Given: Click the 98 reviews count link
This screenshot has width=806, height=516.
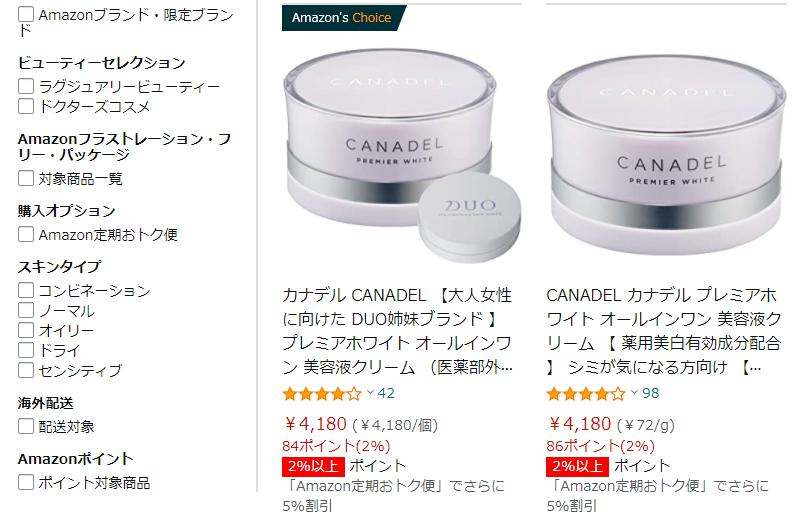Looking at the screenshot, I should click(x=650, y=393).
